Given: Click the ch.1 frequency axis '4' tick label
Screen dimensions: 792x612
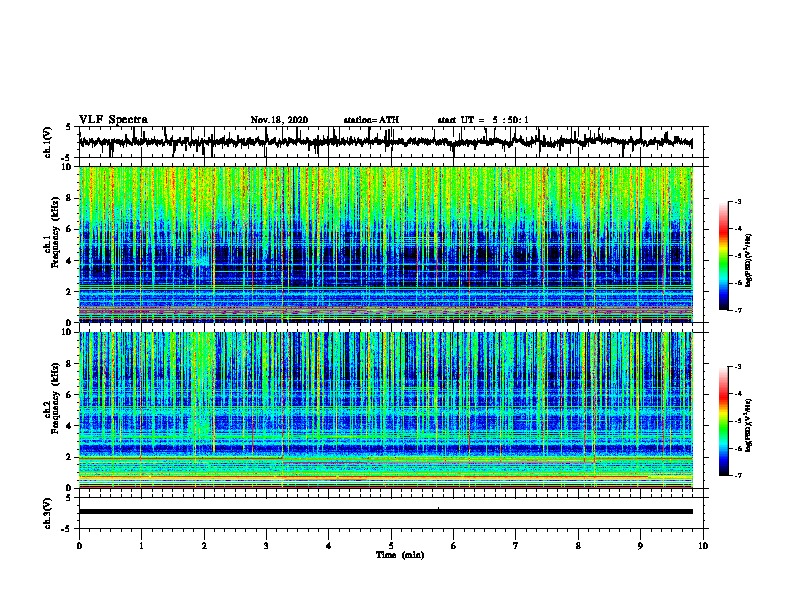Looking at the screenshot, I should (70, 261).
